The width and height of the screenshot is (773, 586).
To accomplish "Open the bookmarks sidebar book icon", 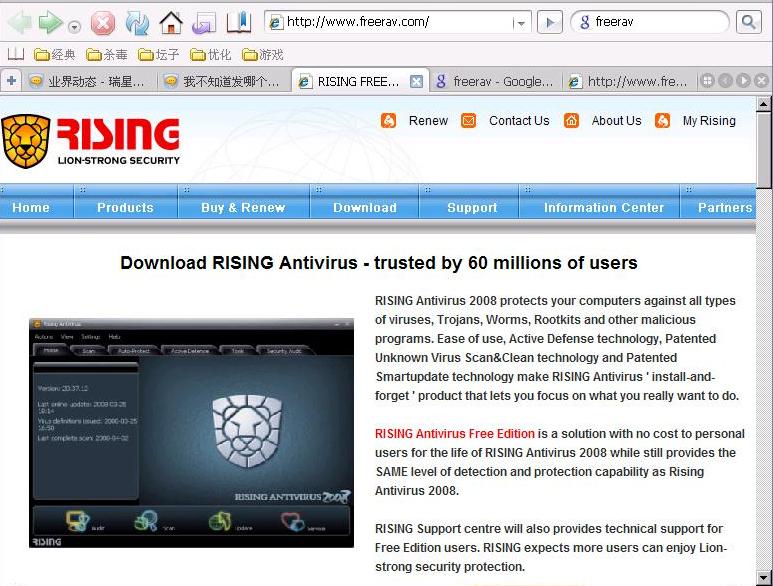I will pos(16,54).
